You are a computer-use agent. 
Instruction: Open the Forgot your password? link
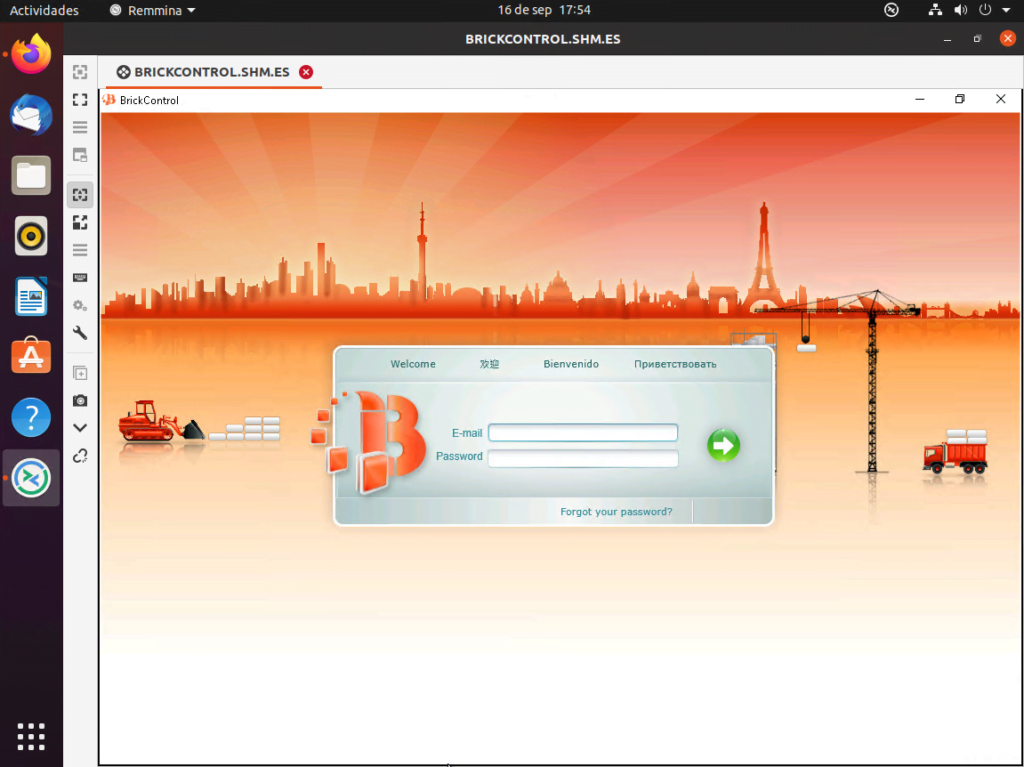tap(616, 512)
